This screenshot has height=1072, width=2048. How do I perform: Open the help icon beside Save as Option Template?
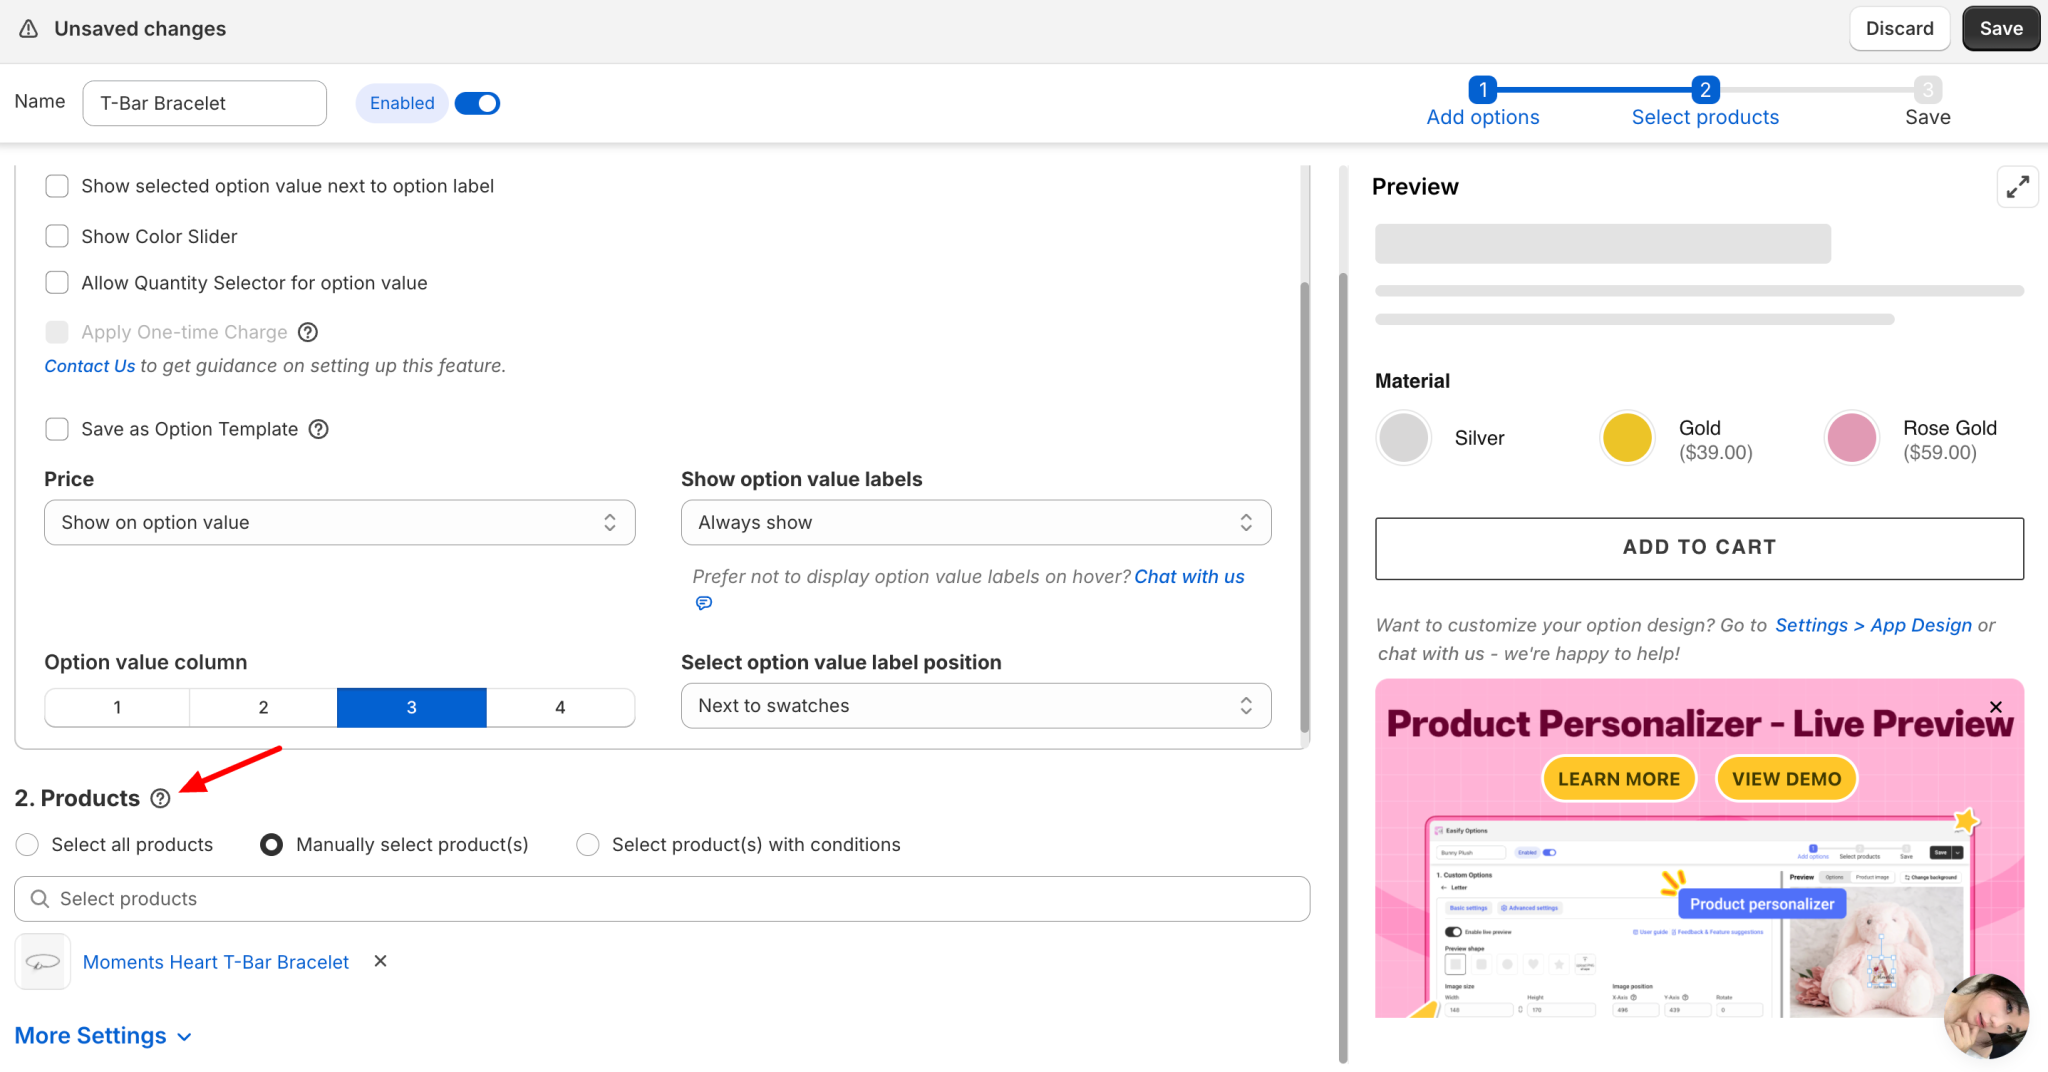pyautogui.click(x=319, y=429)
